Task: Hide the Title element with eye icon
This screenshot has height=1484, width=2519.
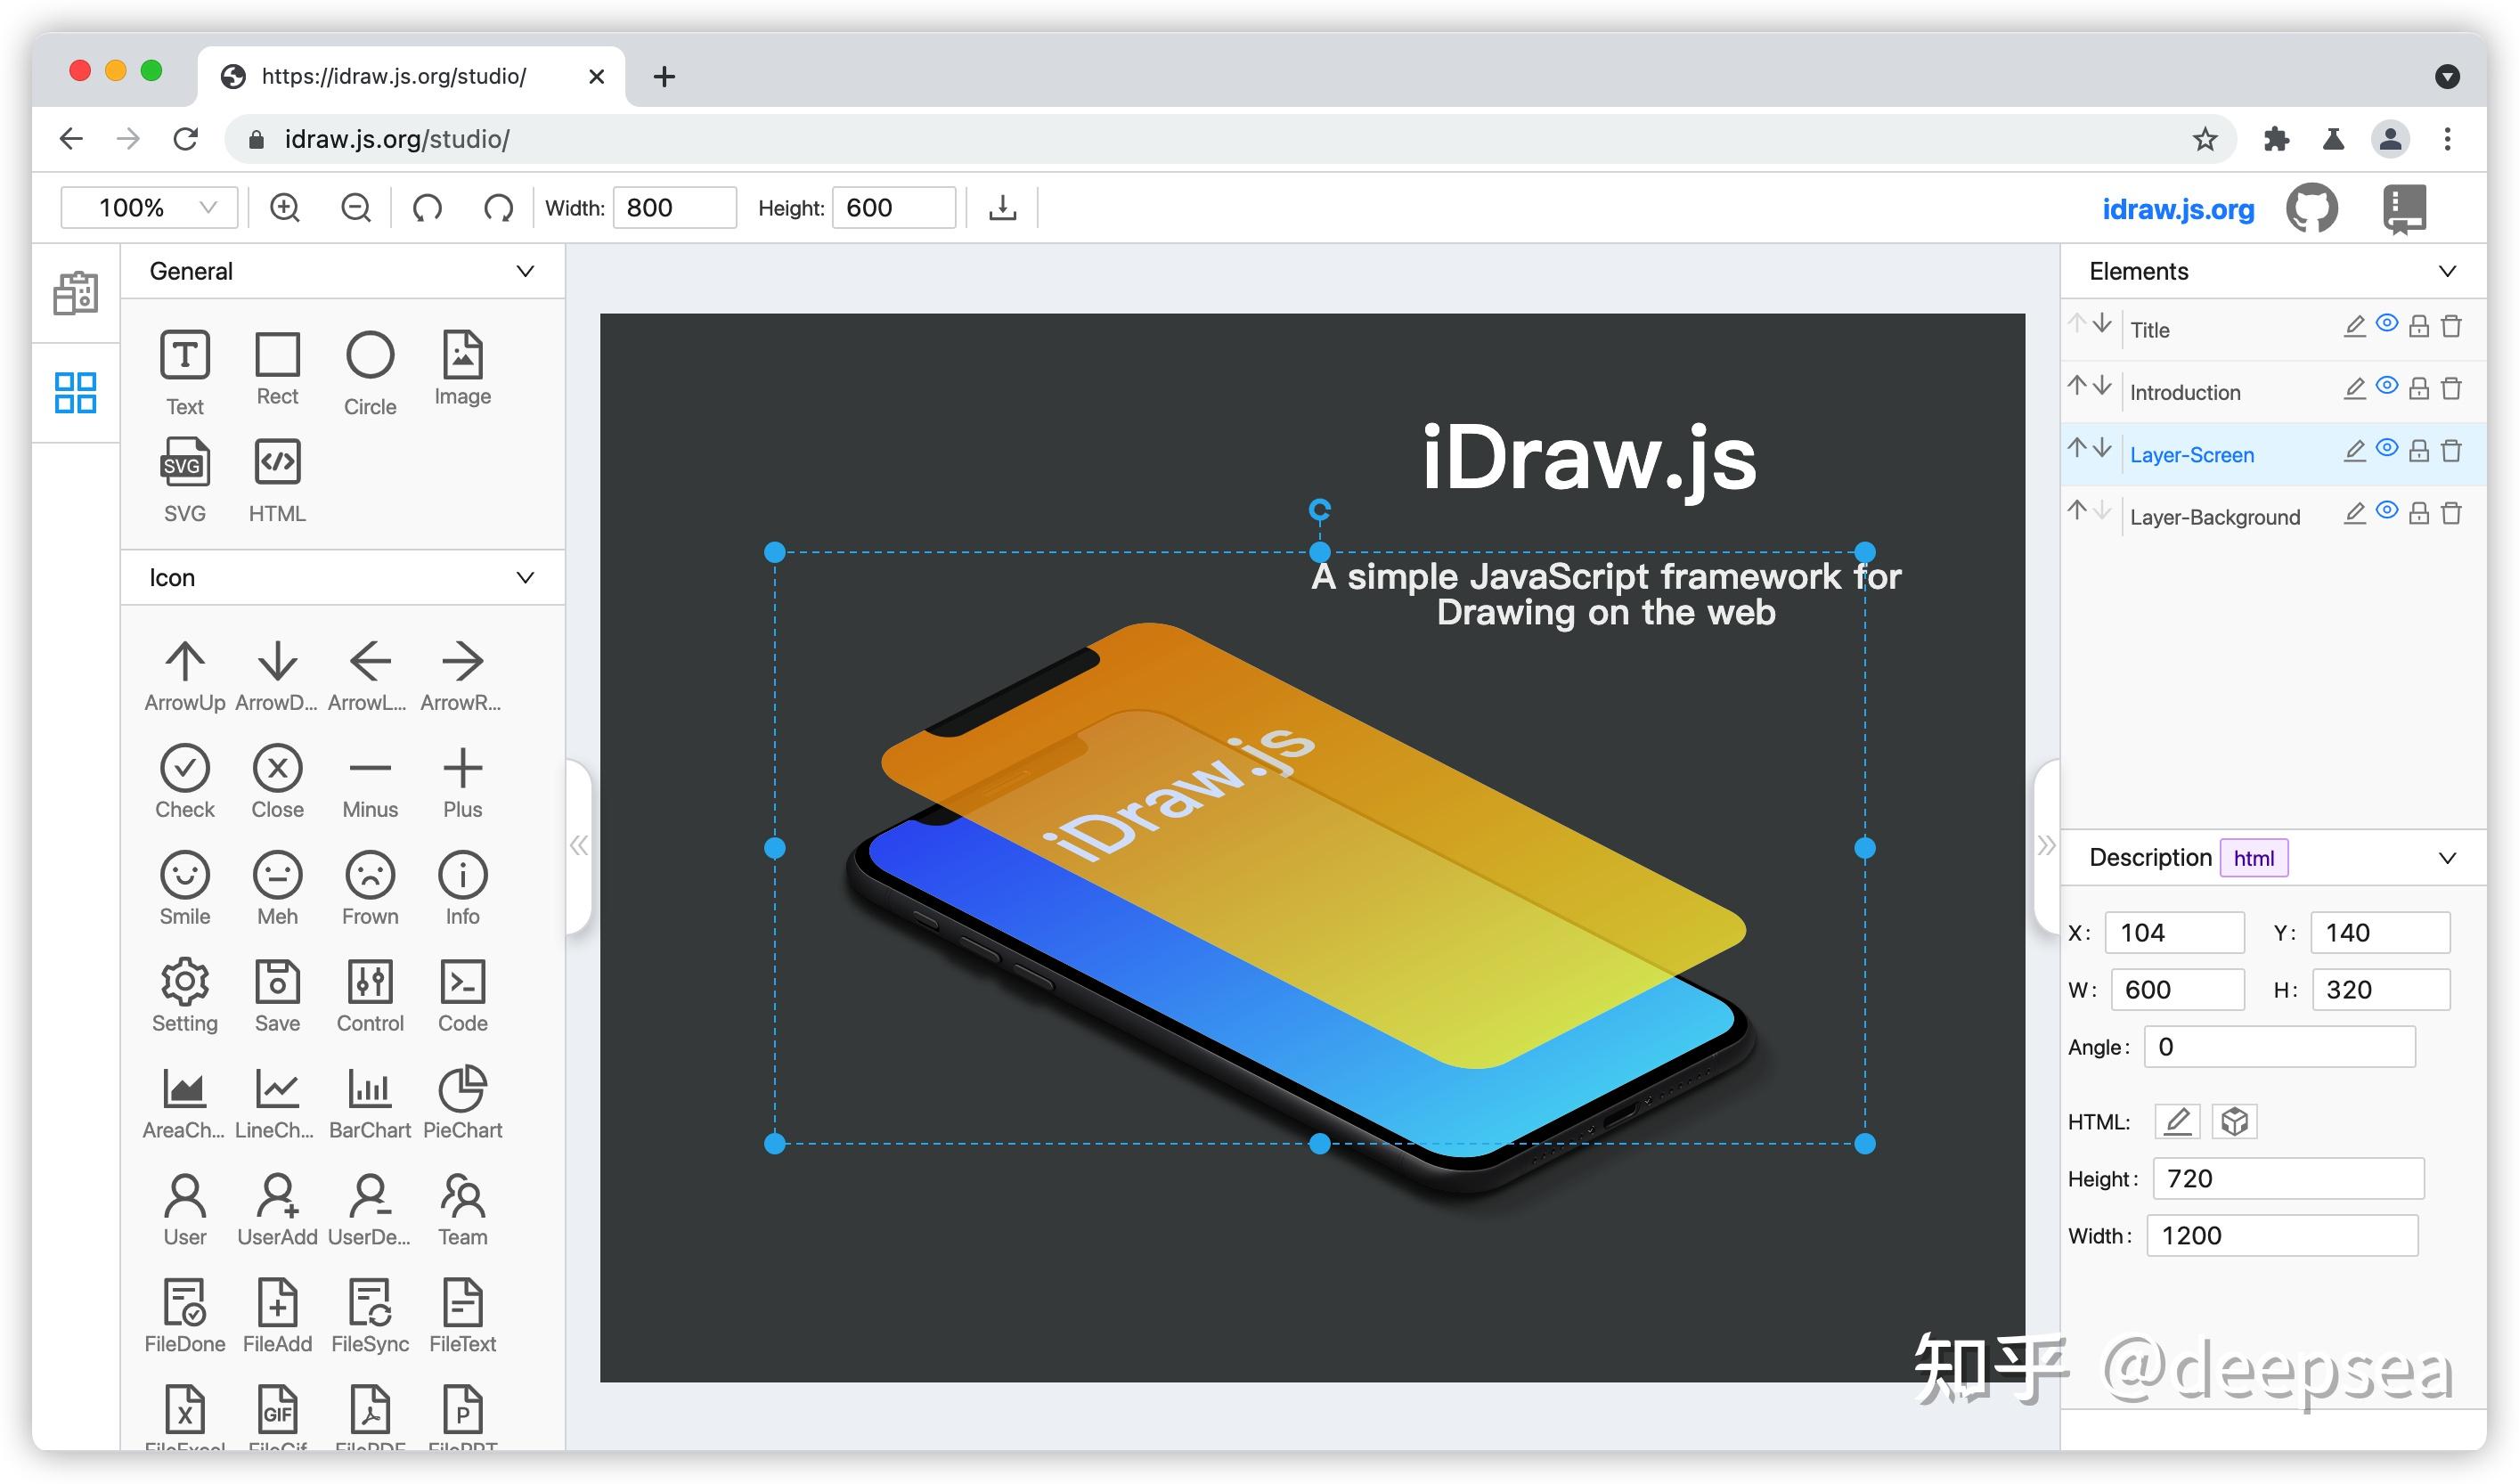Action: [x=2386, y=324]
